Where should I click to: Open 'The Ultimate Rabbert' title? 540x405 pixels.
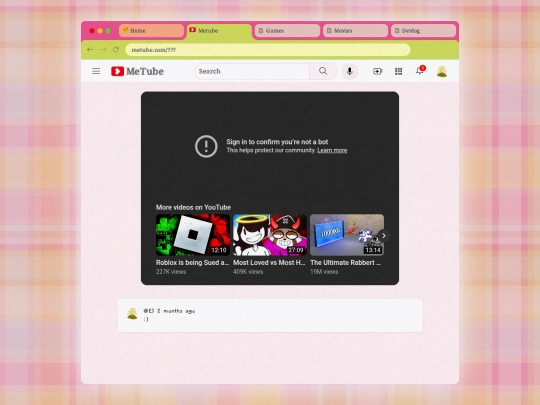coord(345,262)
